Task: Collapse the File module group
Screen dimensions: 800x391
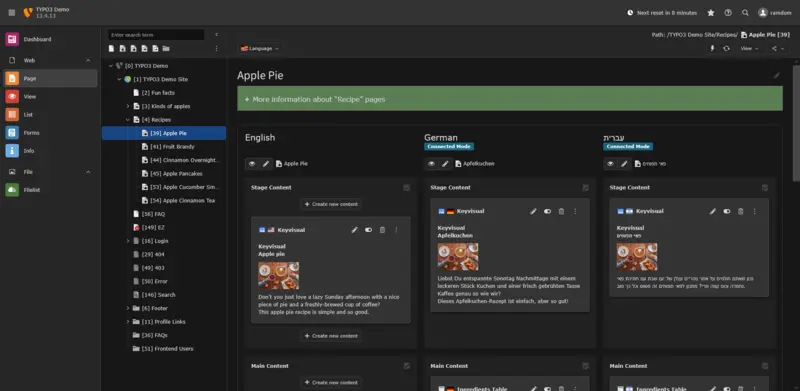Action: [x=88, y=172]
